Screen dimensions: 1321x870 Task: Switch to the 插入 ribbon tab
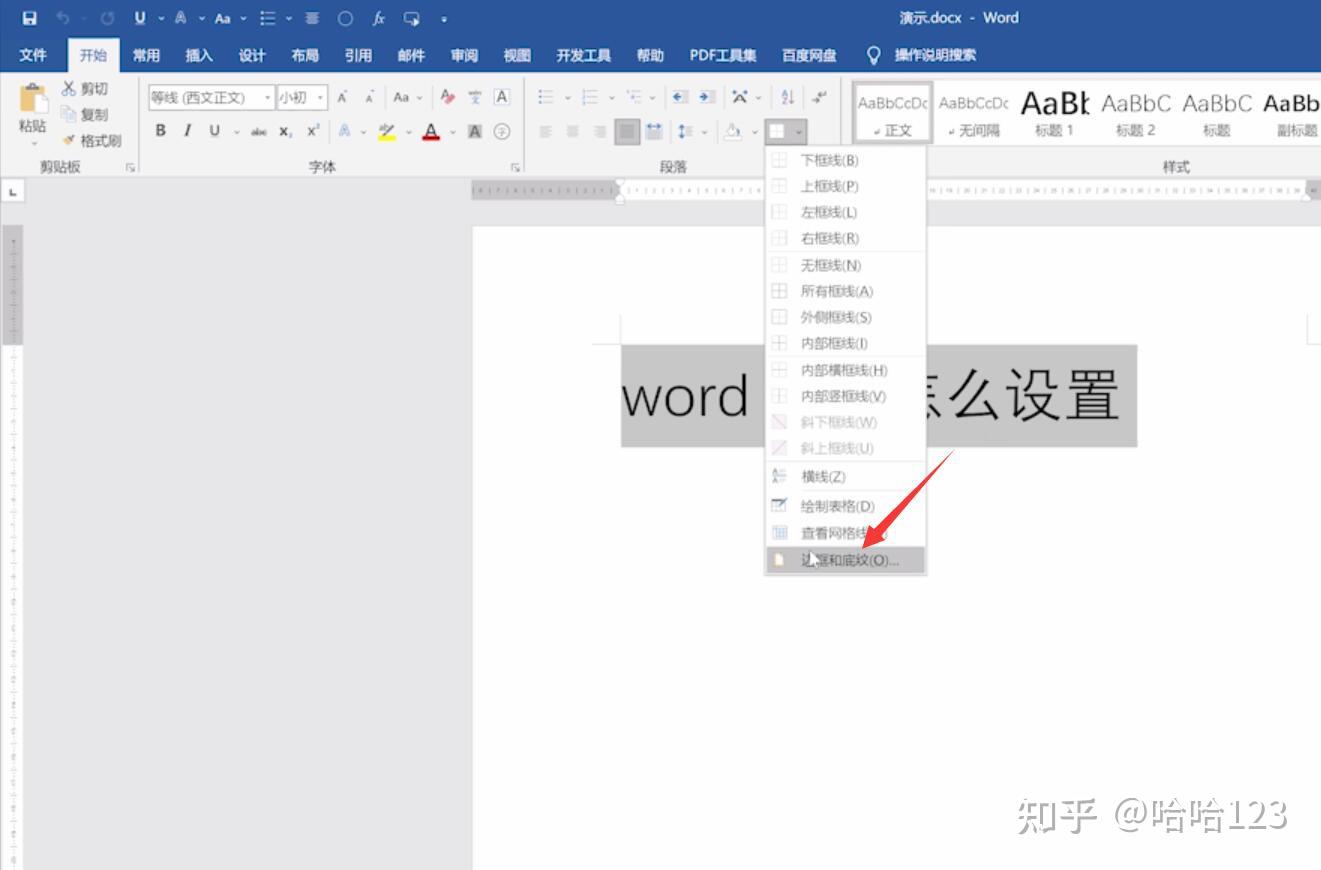point(198,55)
